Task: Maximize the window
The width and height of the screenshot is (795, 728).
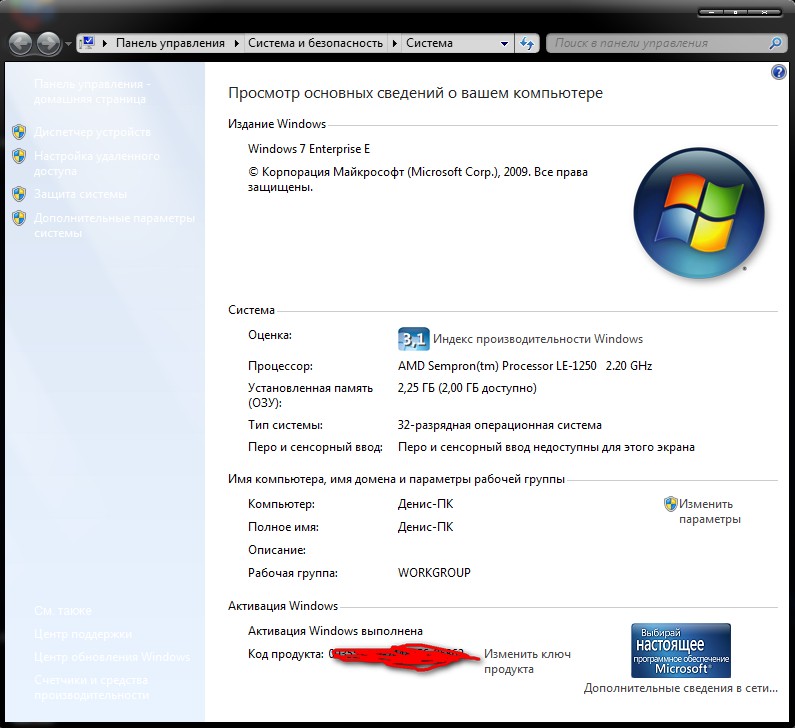Action: (735, 12)
